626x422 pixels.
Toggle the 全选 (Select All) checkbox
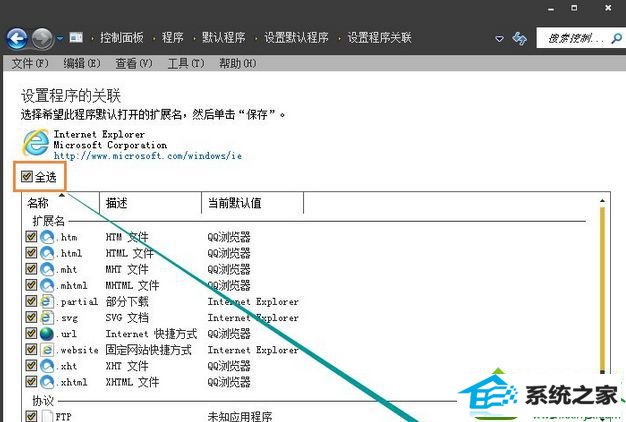27,177
